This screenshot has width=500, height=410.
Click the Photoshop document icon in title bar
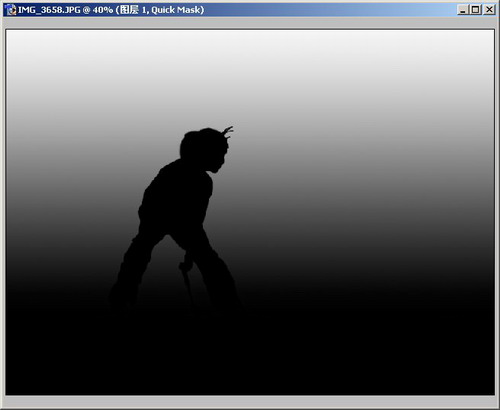pyautogui.click(x=11, y=10)
